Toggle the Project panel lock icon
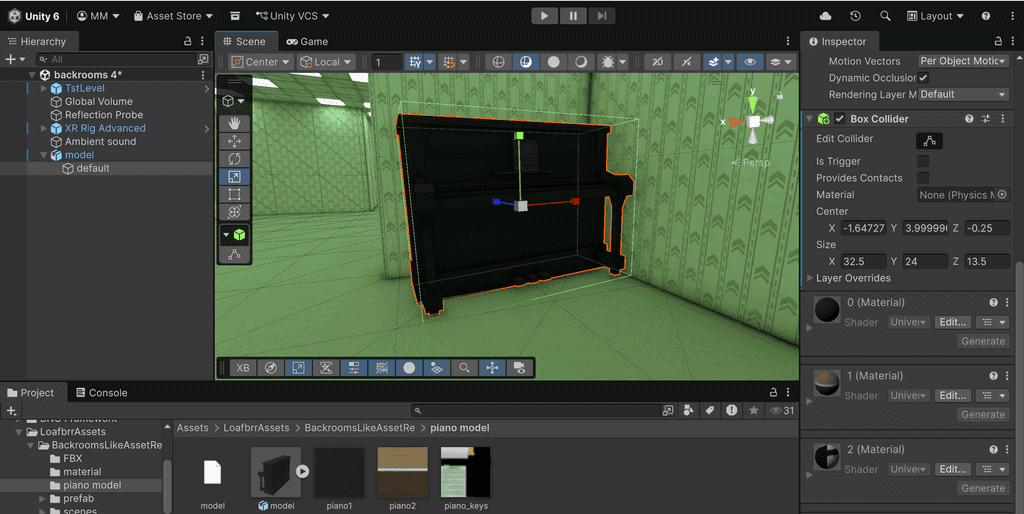Screen dimensions: 1024x514 coord(773,392)
